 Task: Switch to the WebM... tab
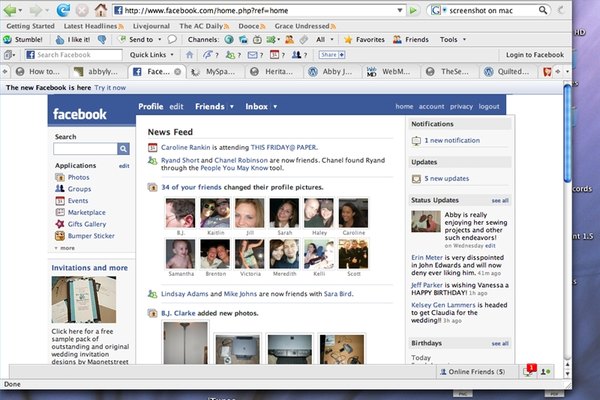[392, 72]
